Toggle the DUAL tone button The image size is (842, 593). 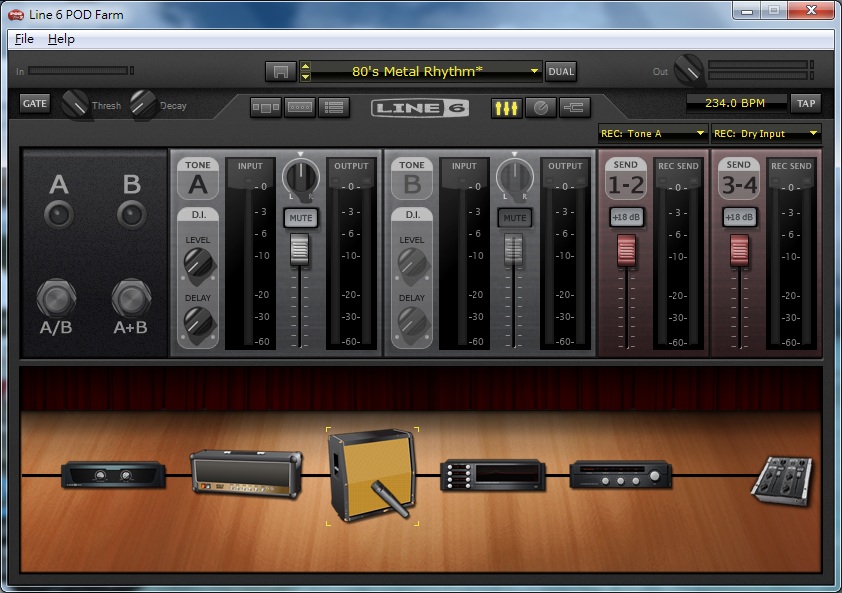pyautogui.click(x=561, y=71)
